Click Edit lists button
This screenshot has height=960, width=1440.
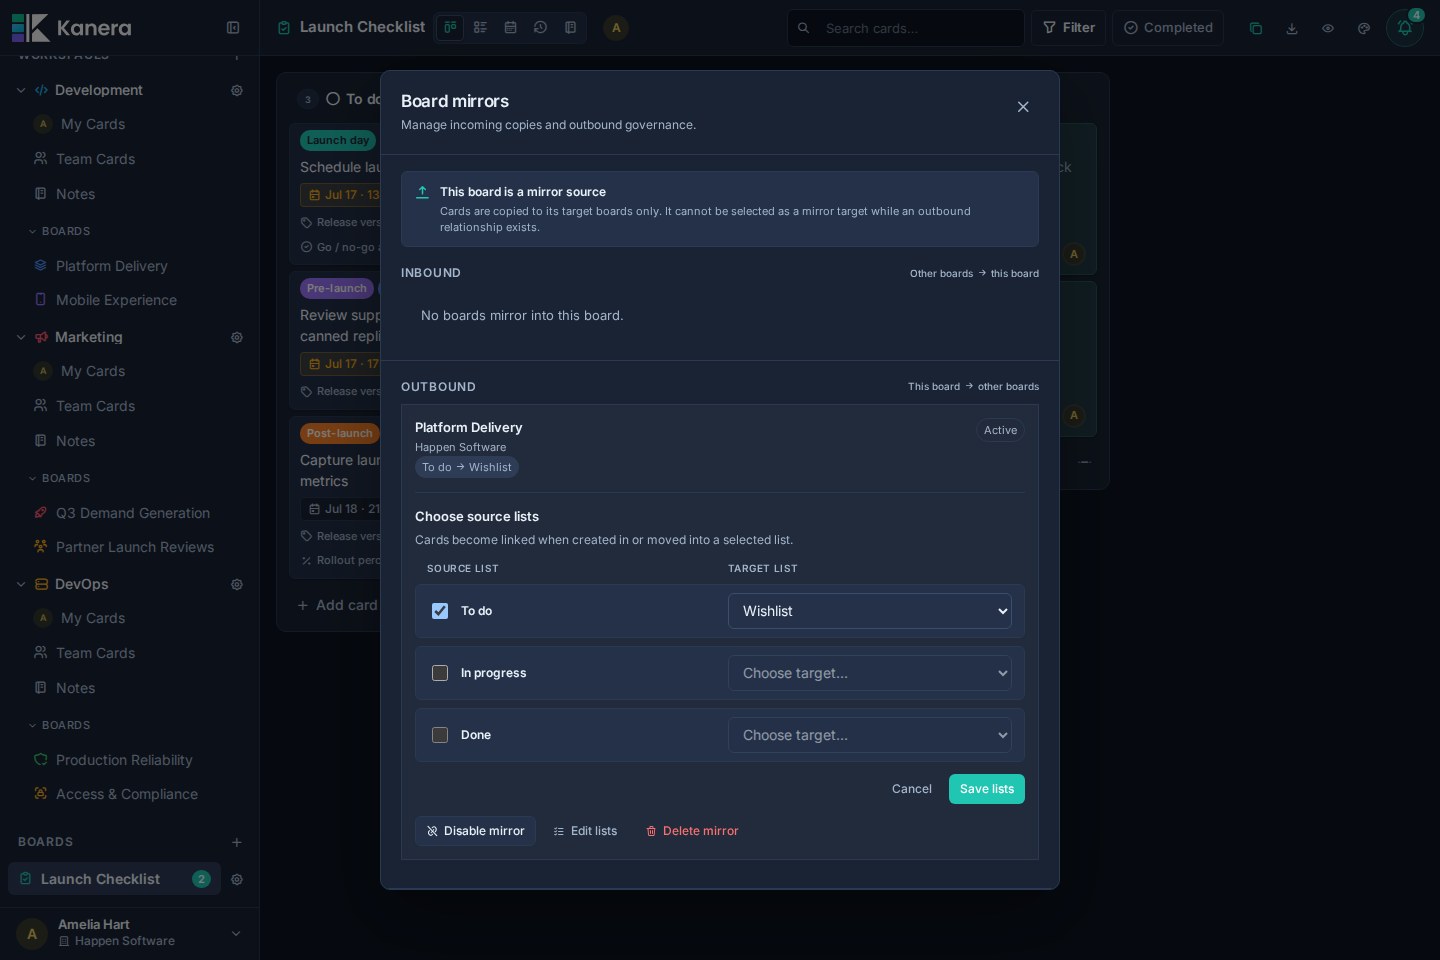585,831
